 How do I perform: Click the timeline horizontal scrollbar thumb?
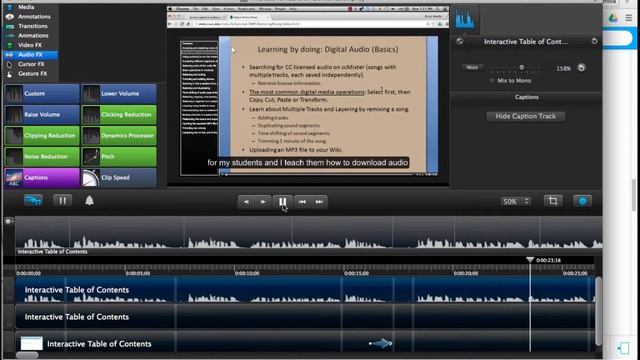27,355
